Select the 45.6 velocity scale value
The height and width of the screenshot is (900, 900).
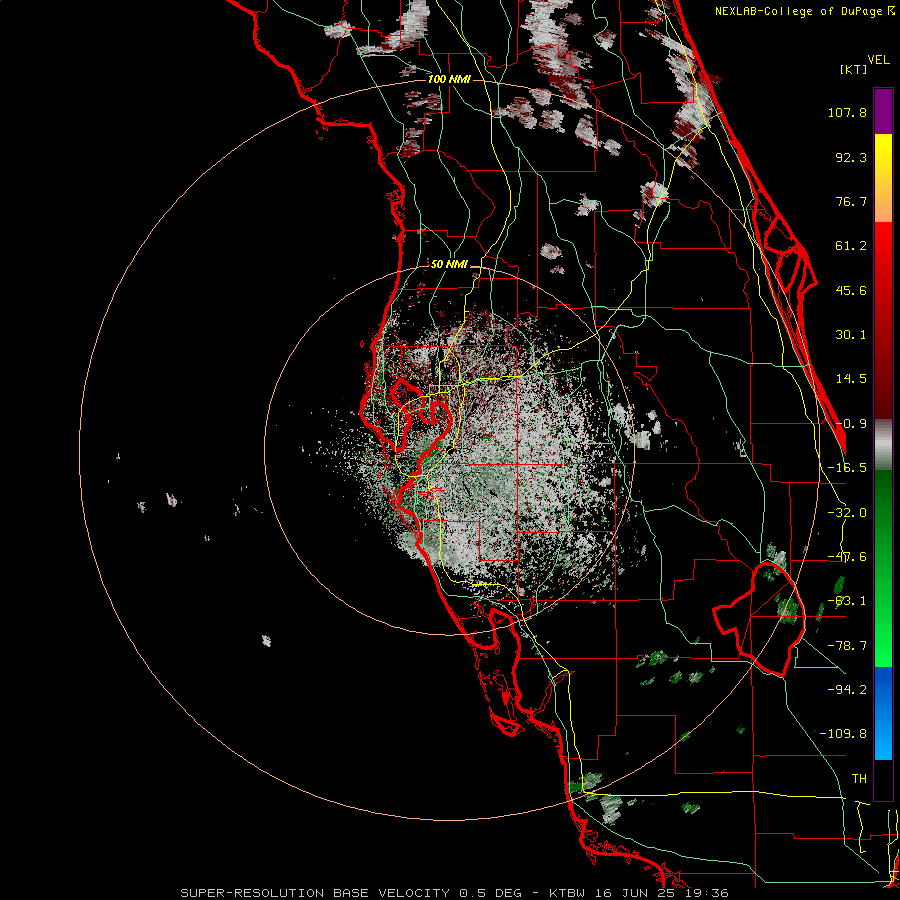[851, 290]
